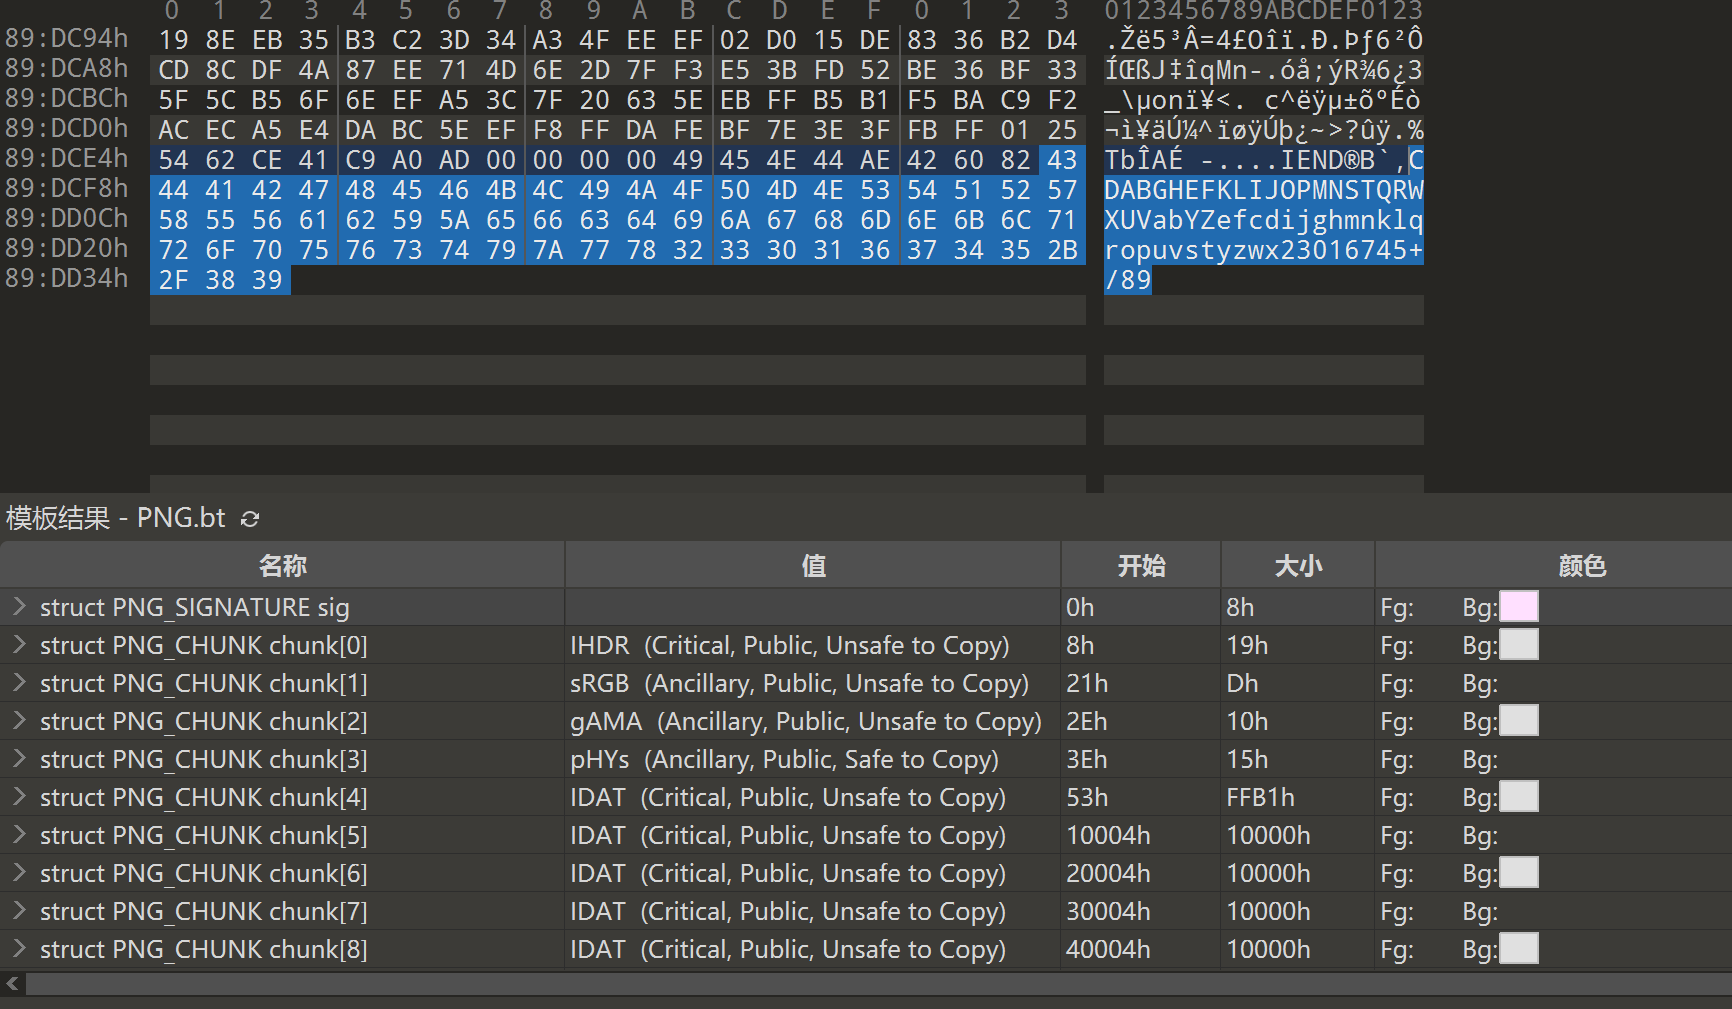The image size is (1732, 1009).
Task: Sort by the 颜色 column header
Action: pos(1554,566)
